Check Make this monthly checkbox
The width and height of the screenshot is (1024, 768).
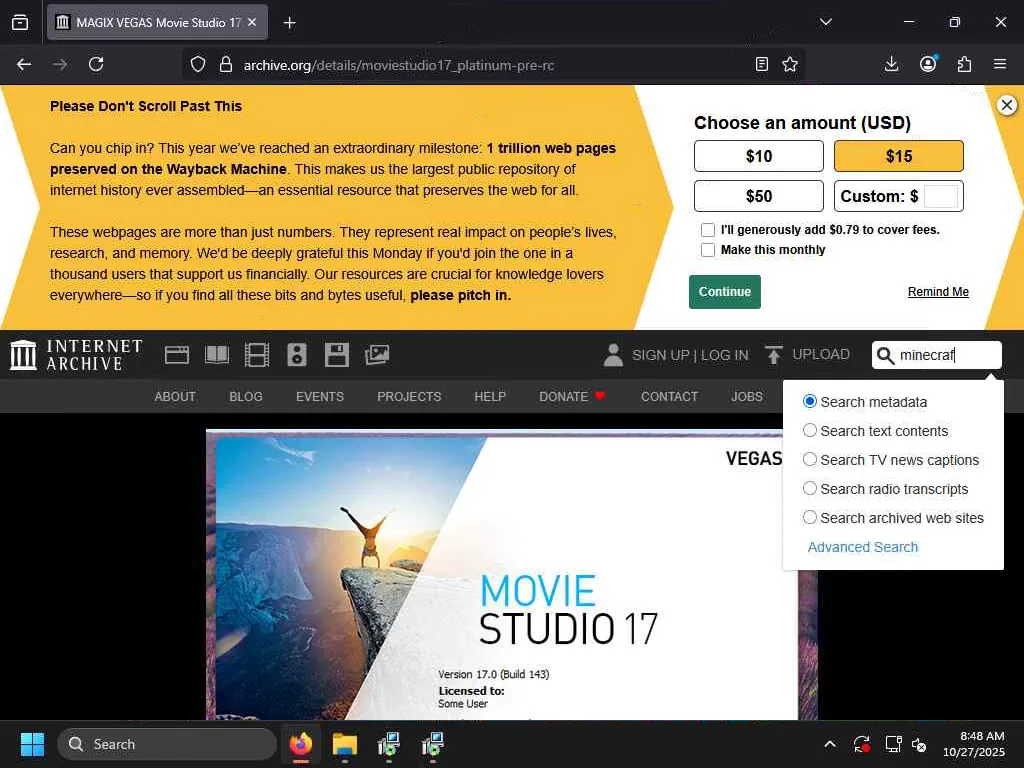pos(708,250)
